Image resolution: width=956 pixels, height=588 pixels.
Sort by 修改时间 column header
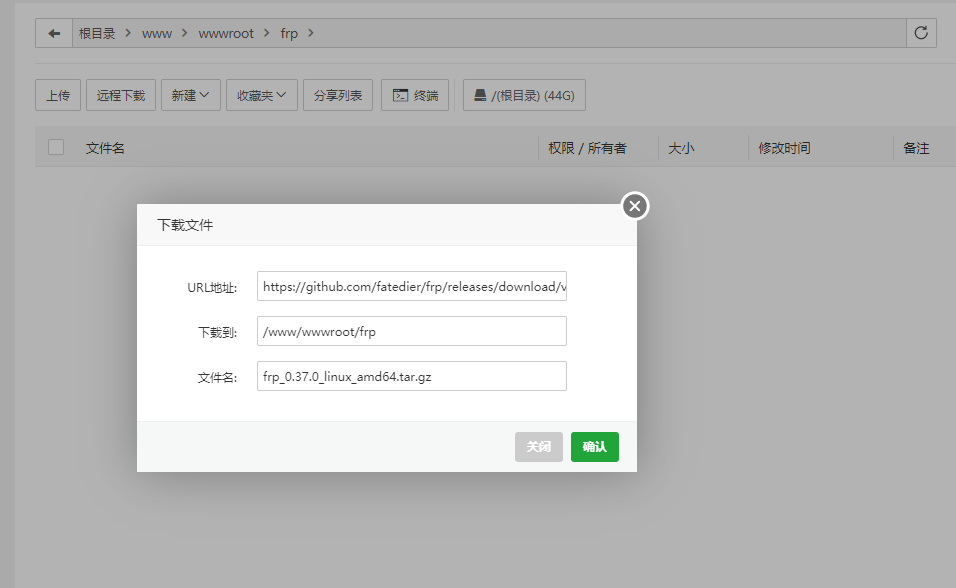click(784, 148)
